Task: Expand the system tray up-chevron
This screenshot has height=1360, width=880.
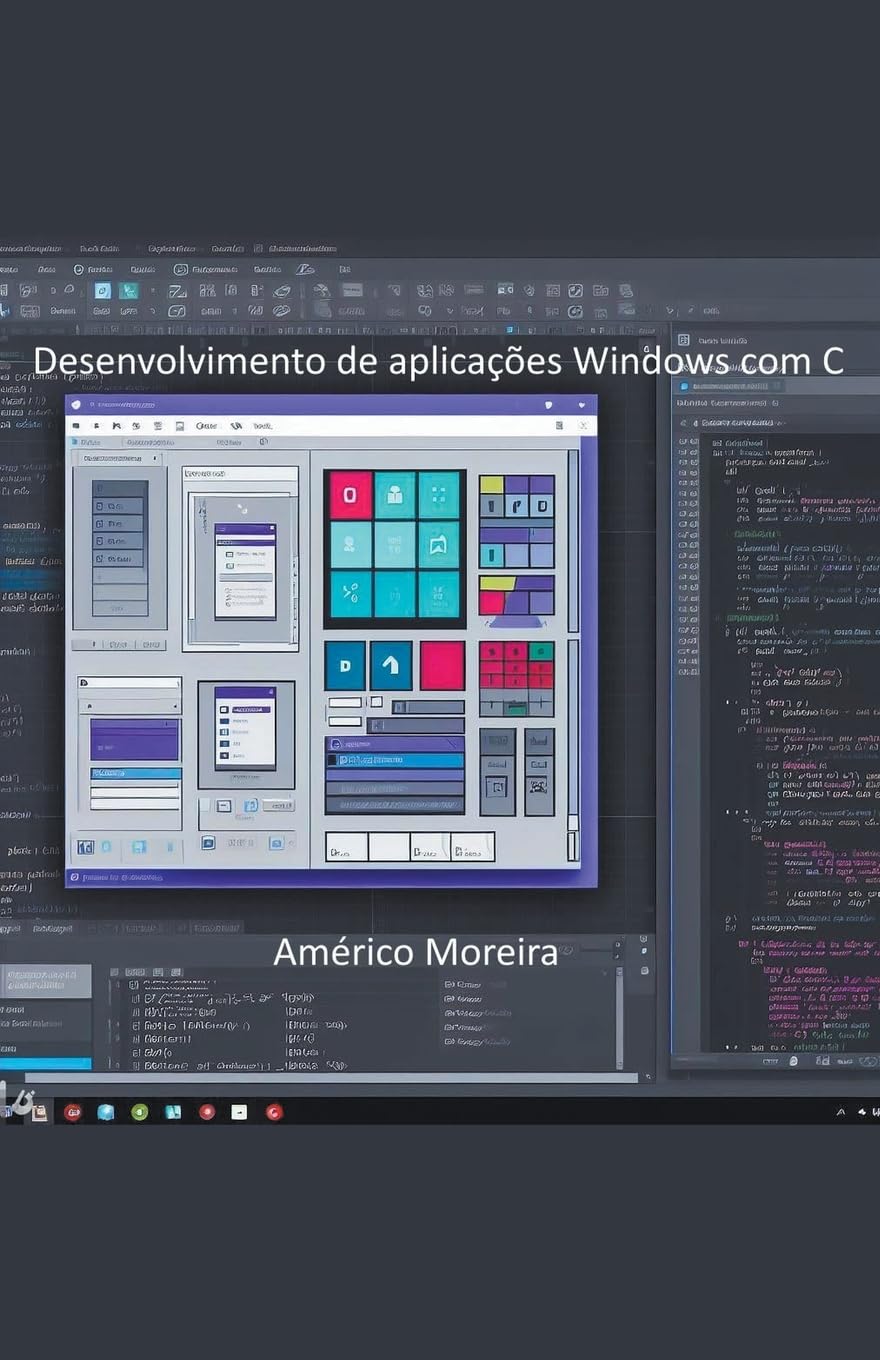Action: pyautogui.click(x=840, y=1112)
